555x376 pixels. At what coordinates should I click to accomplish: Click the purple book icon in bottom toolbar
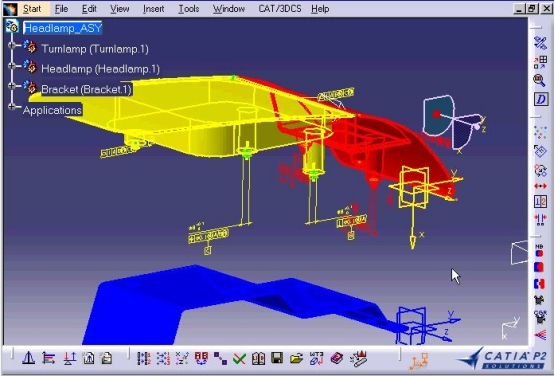click(x=337, y=359)
